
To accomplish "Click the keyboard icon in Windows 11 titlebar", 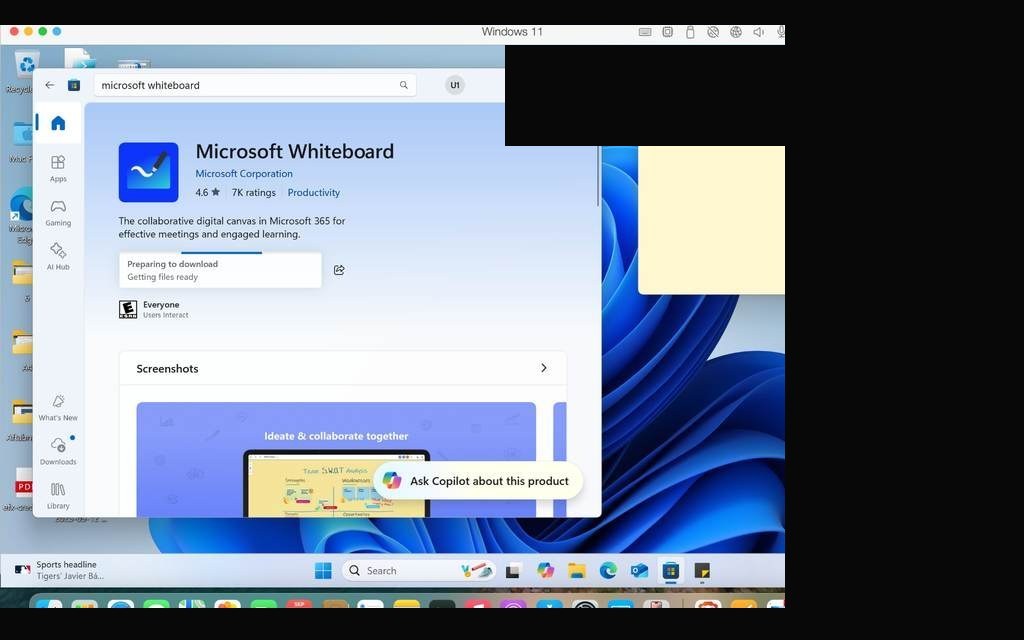I will pos(645,32).
